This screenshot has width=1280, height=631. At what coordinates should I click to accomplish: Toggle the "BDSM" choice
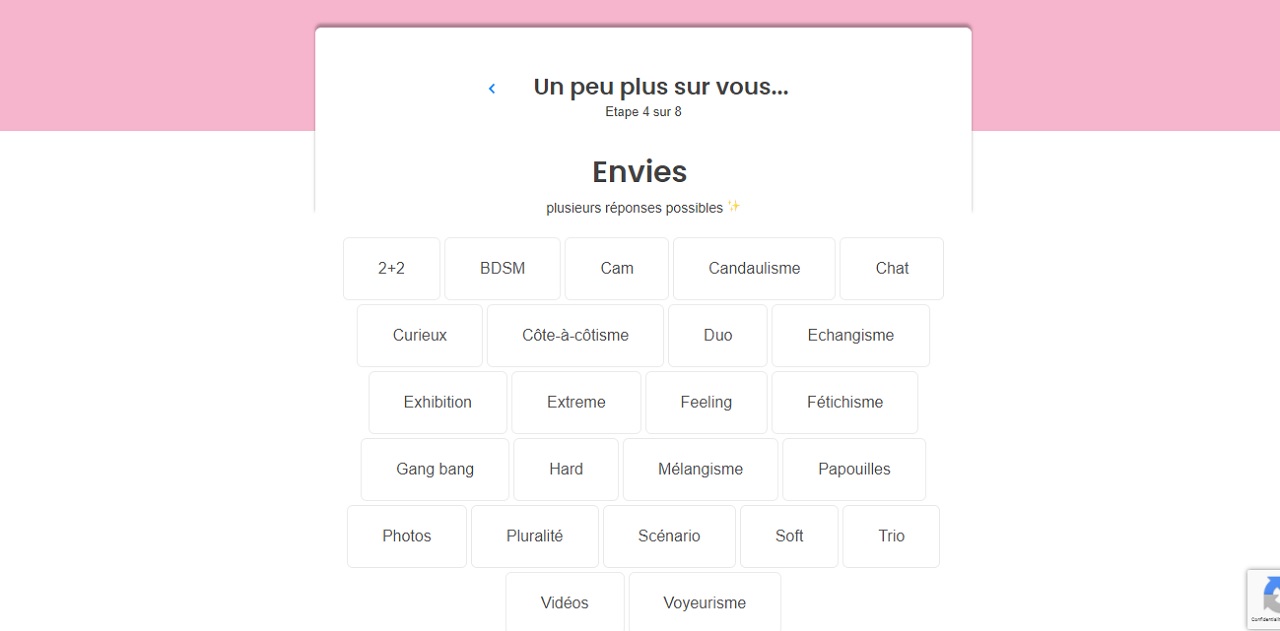pos(502,268)
